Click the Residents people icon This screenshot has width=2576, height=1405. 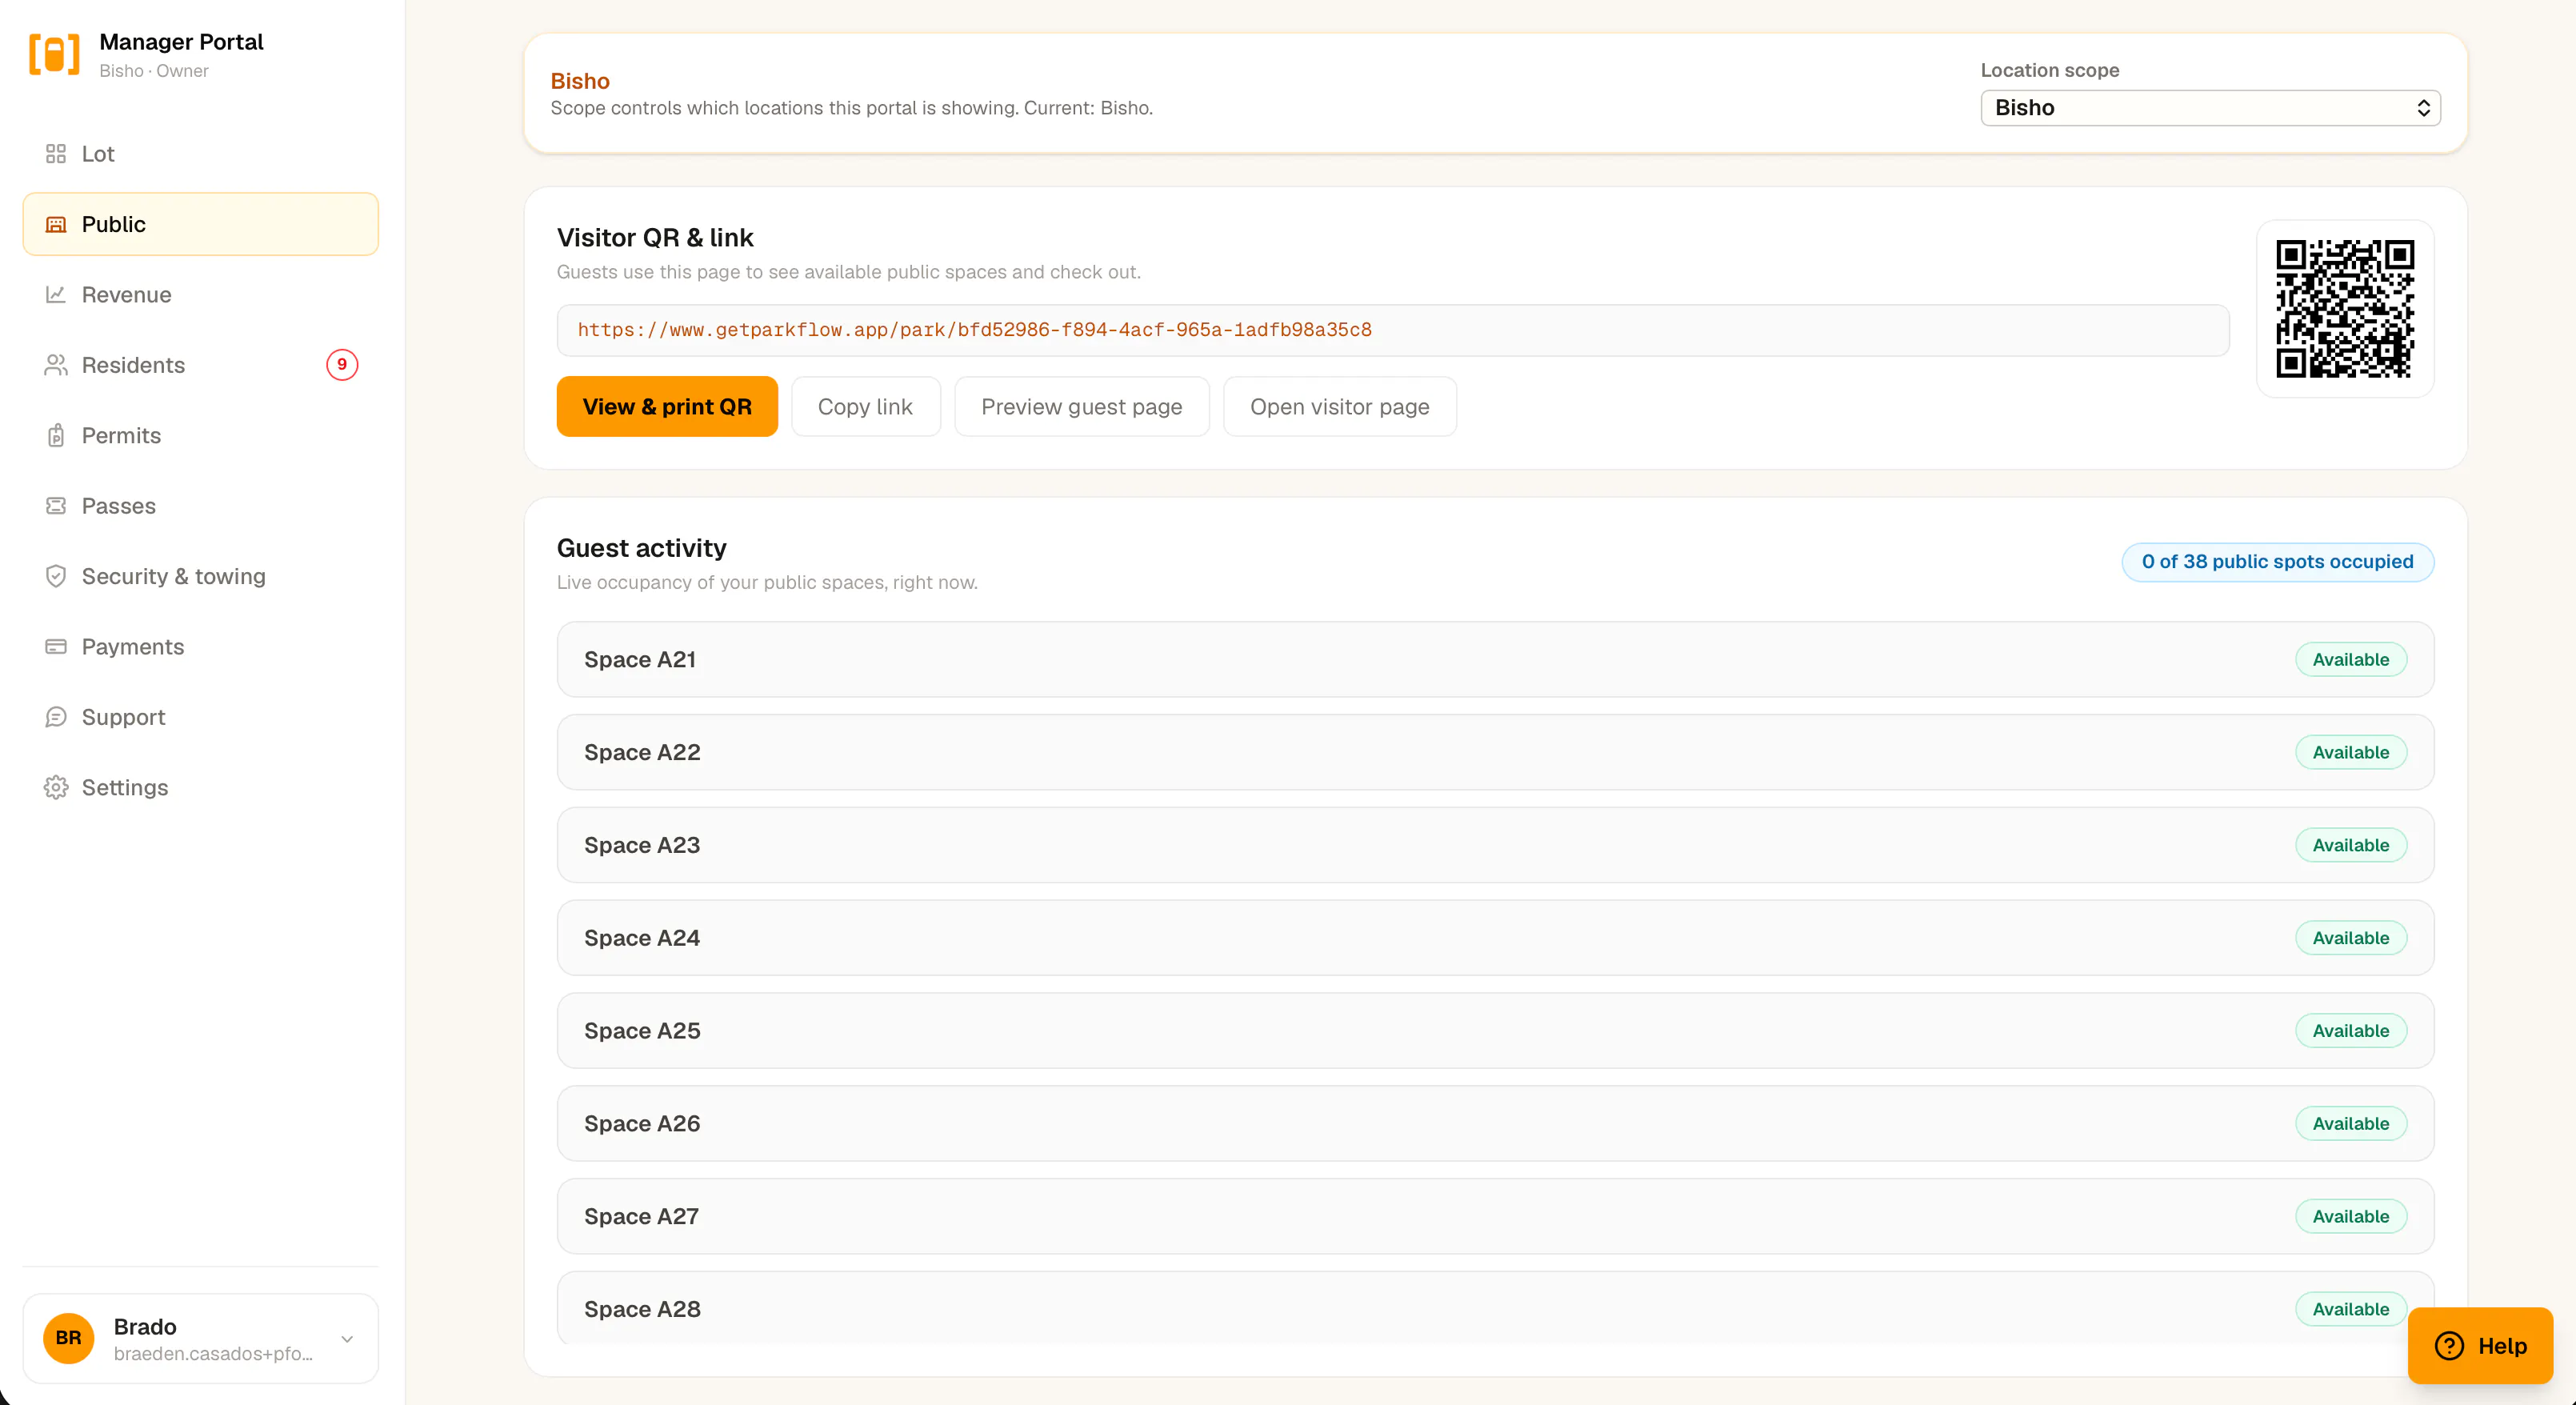56,365
